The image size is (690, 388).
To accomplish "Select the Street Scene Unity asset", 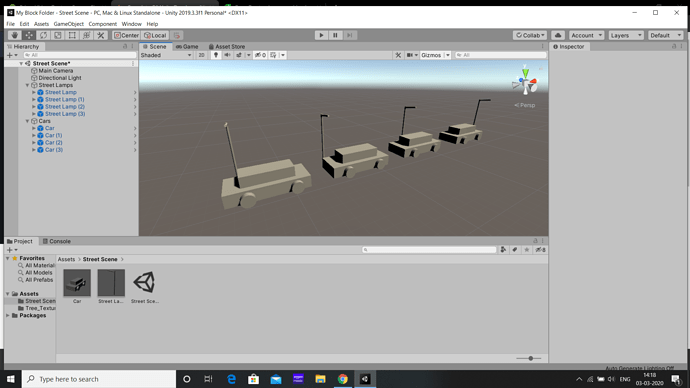I will (145, 287).
